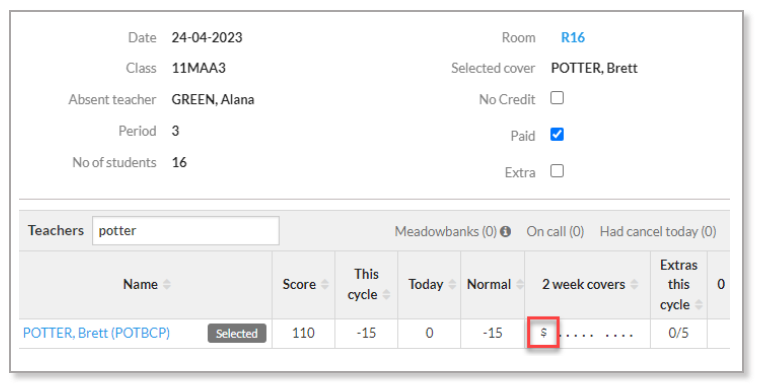The width and height of the screenshot is (760, 386).
Task: Click the dollar sign paid cover marker
Action: pyautogui.click(x=544, y=332)
